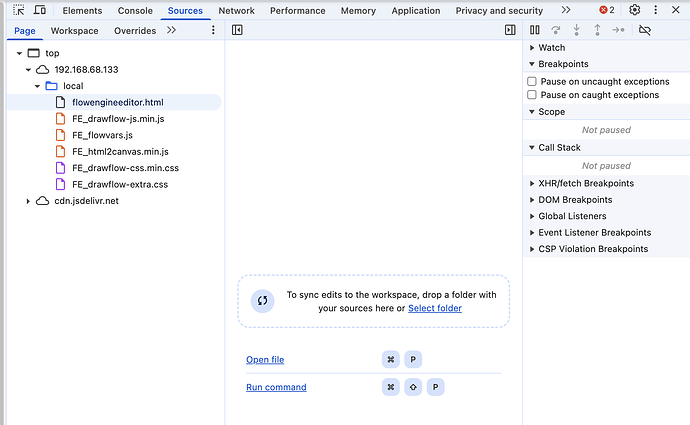This screenshot has height=425, width=690.
Task: Select the Page navigator tab
Action: (x=25, y=31)
